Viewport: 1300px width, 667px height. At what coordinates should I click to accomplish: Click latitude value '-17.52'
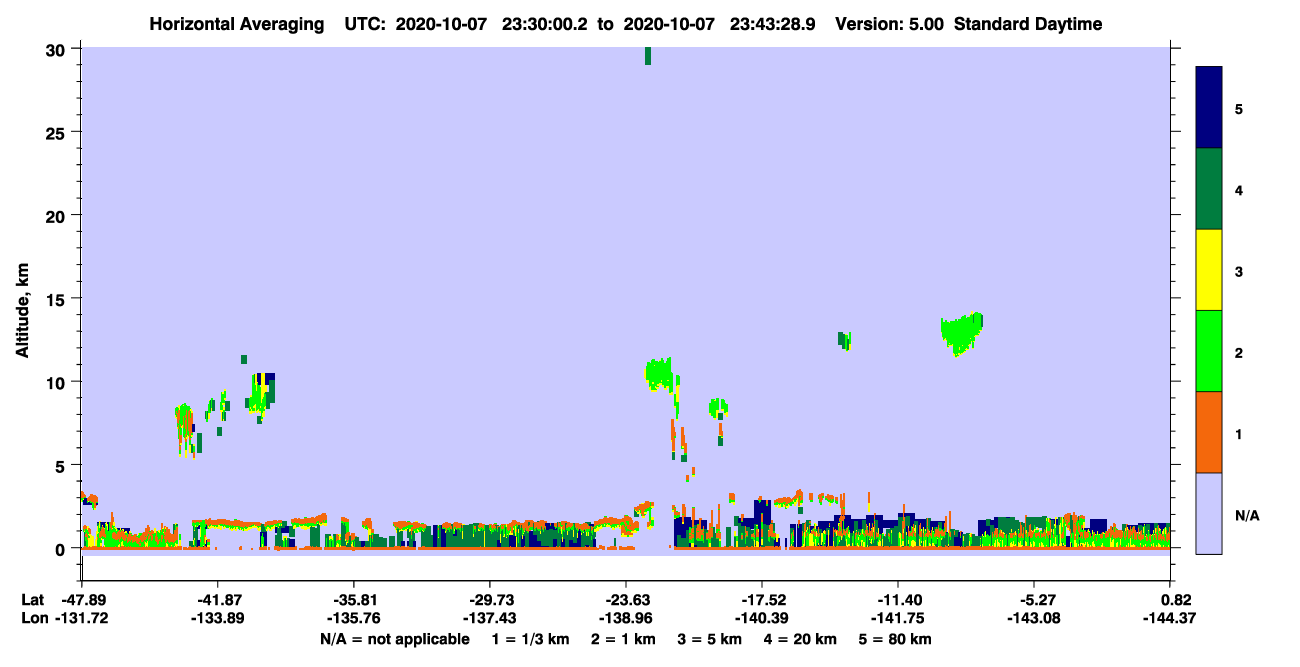coord(762,600)
